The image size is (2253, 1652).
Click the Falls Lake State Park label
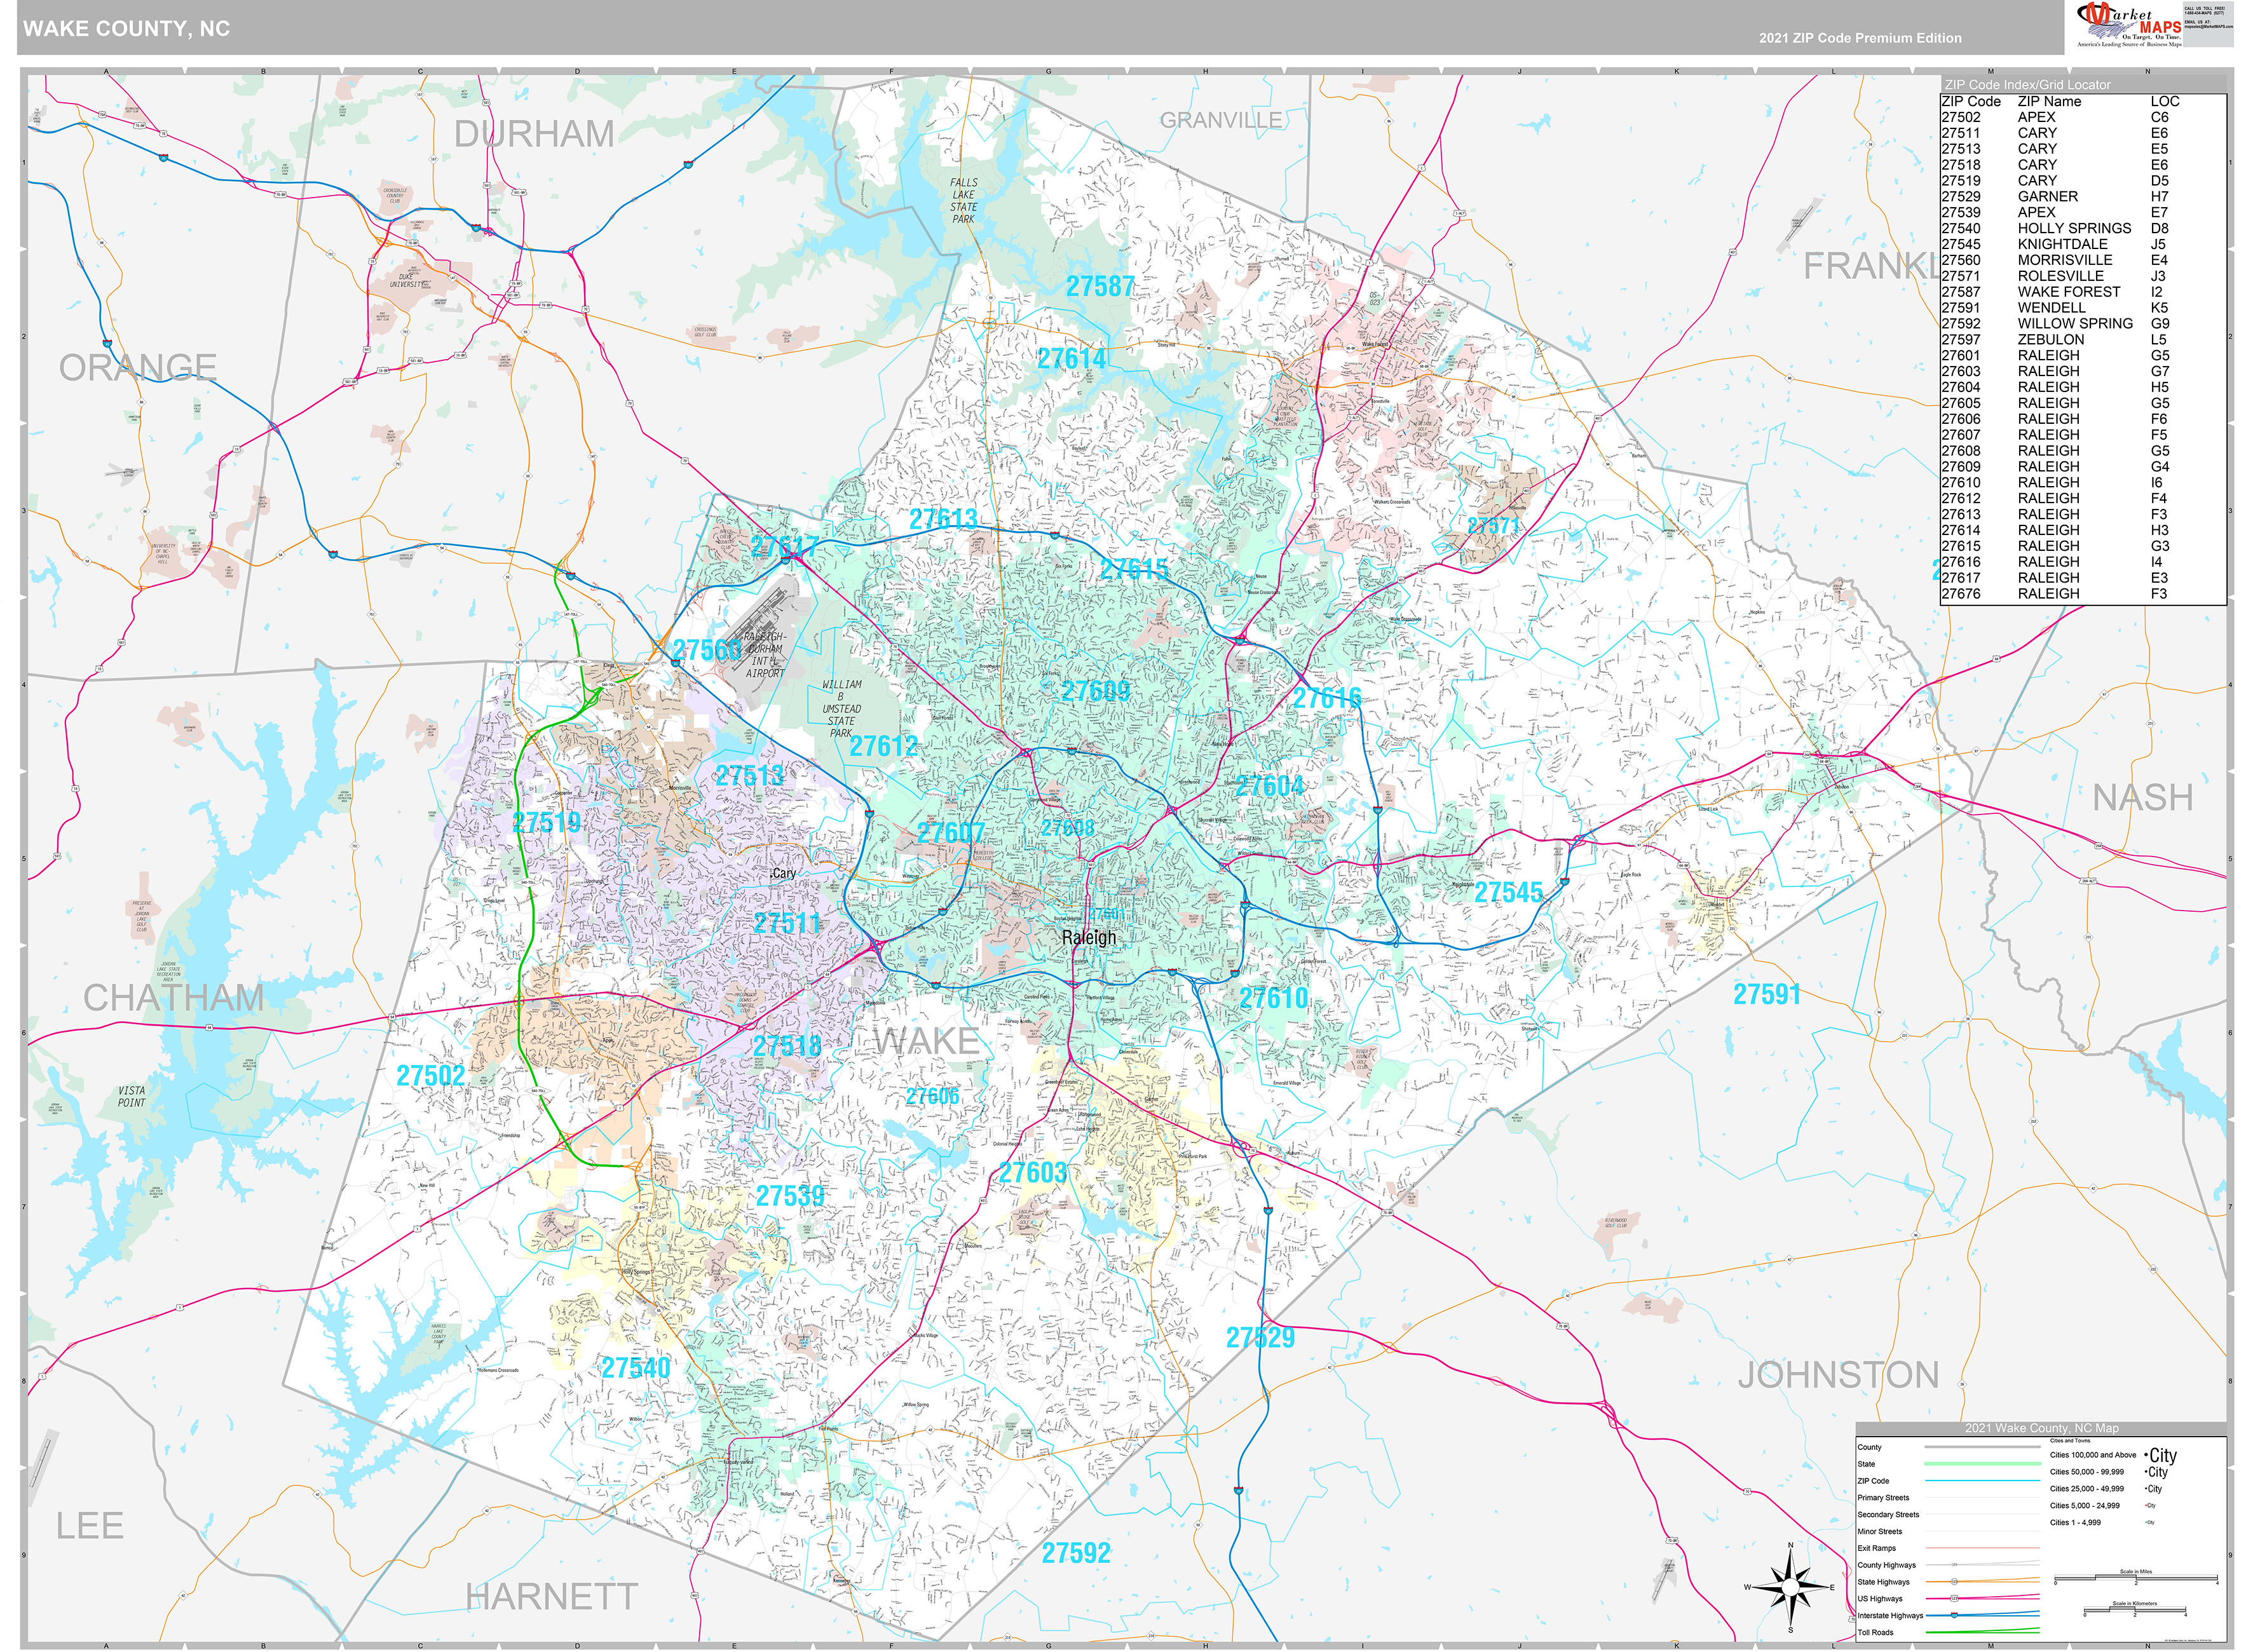click(963, 201)
